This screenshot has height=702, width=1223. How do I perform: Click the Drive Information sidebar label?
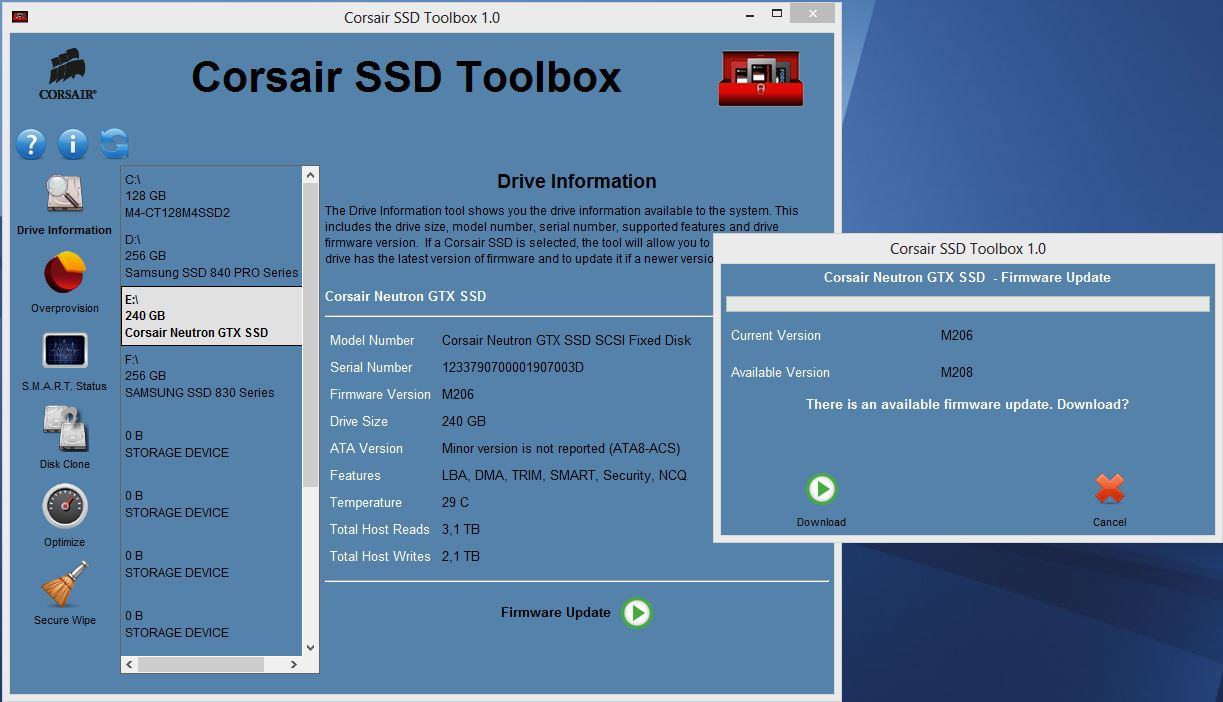(x=64, y=230)
